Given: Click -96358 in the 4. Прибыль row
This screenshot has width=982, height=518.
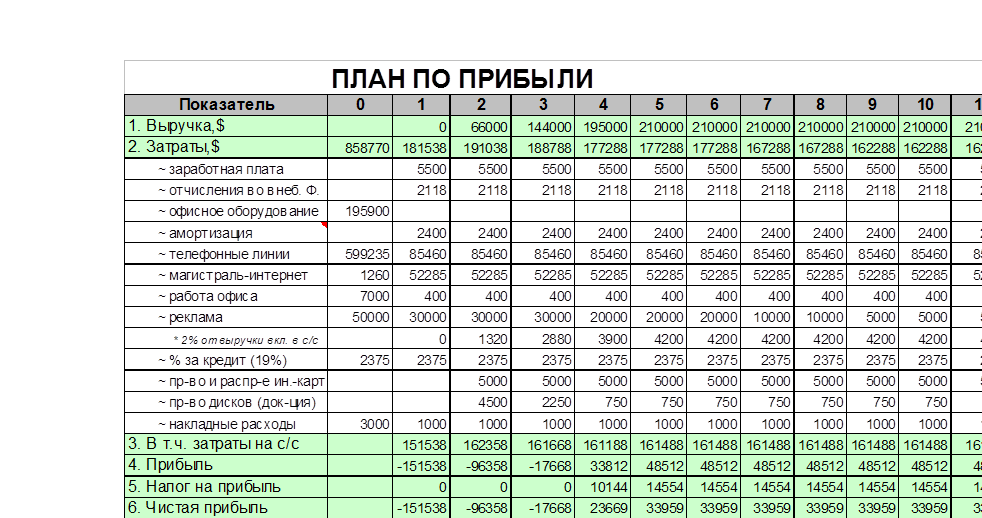Looking at the screenshot, I should coord(481,466).
